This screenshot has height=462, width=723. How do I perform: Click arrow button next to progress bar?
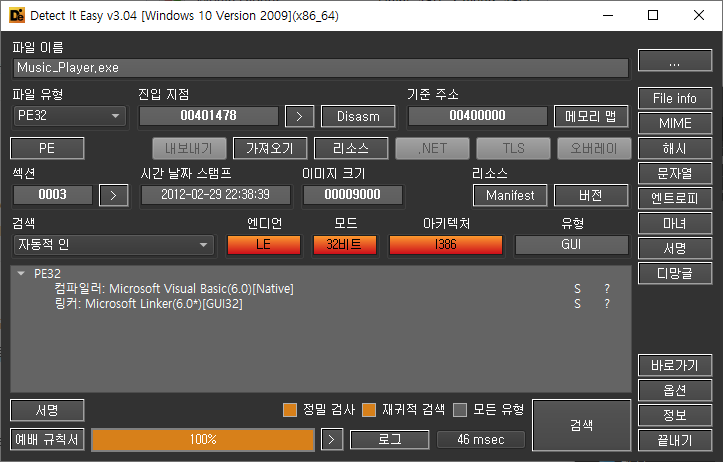[332, 440]
